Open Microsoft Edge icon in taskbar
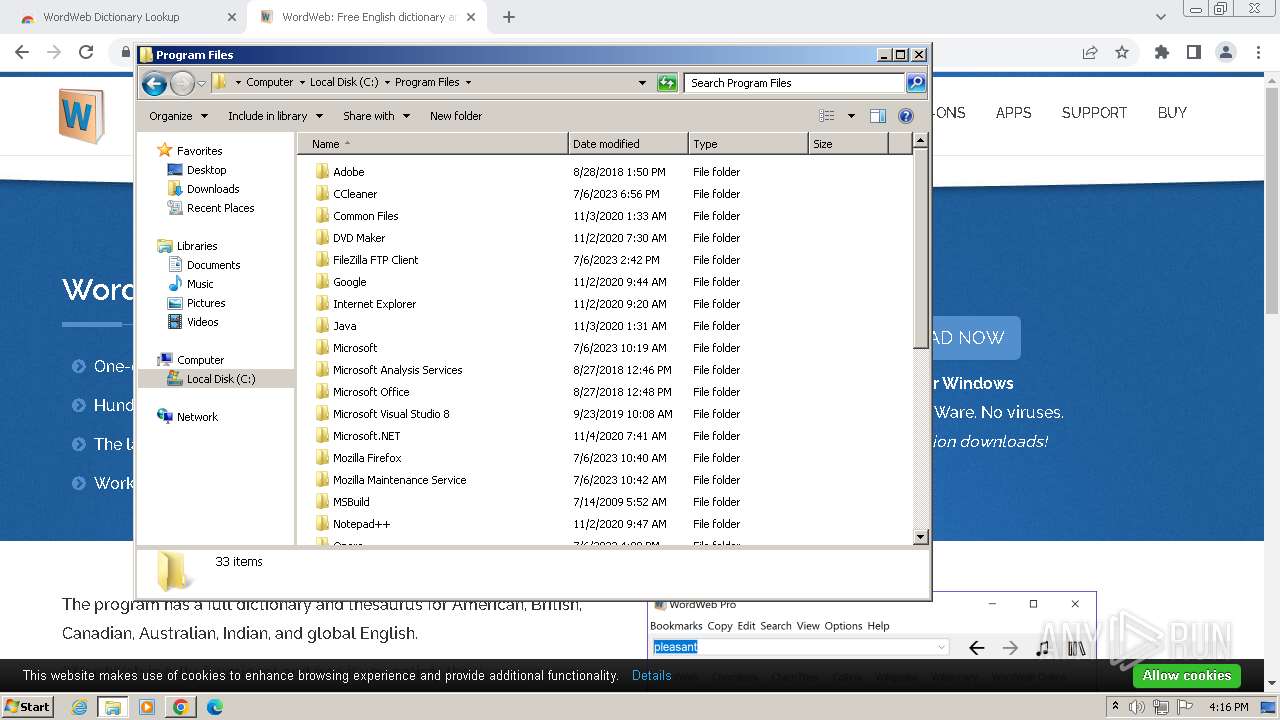Viewport: 1280px width, 720px height. (x=214, y=707)
